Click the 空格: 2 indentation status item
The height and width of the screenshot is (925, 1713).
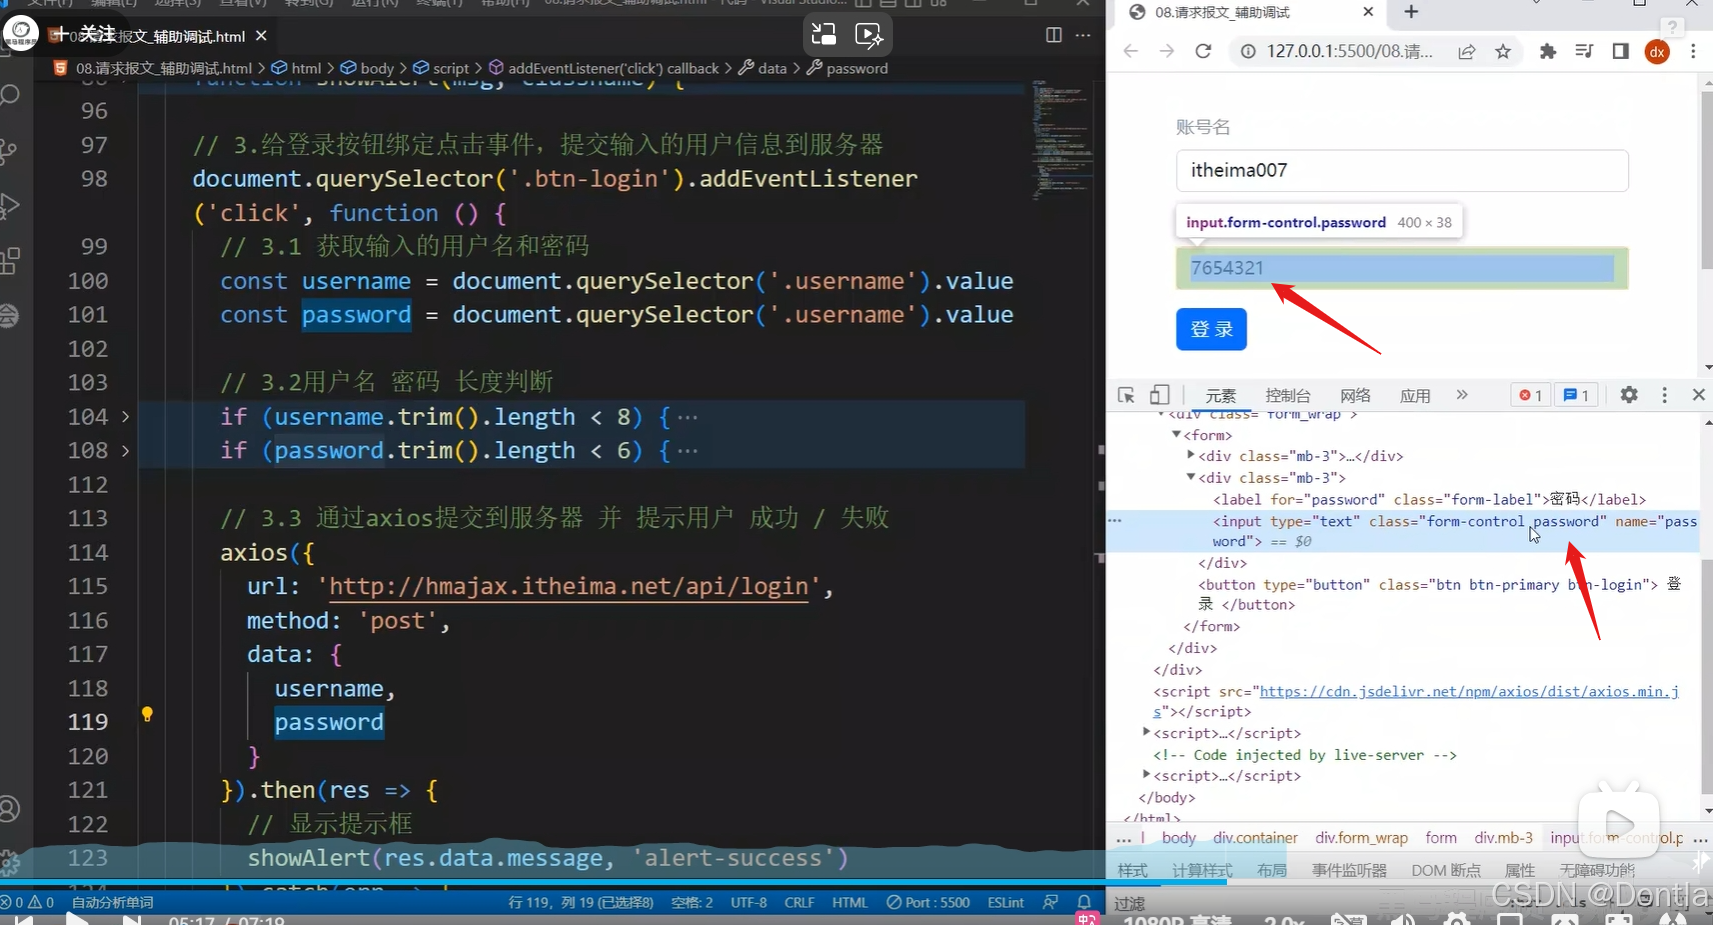tap(692, 902)
